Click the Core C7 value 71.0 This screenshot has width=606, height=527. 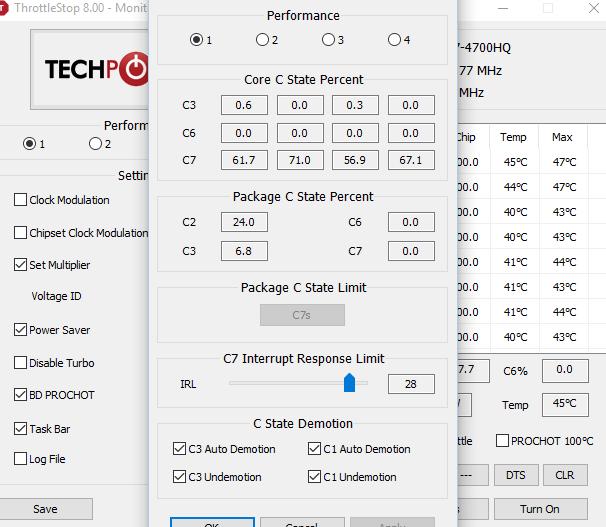tap(300, 160)
